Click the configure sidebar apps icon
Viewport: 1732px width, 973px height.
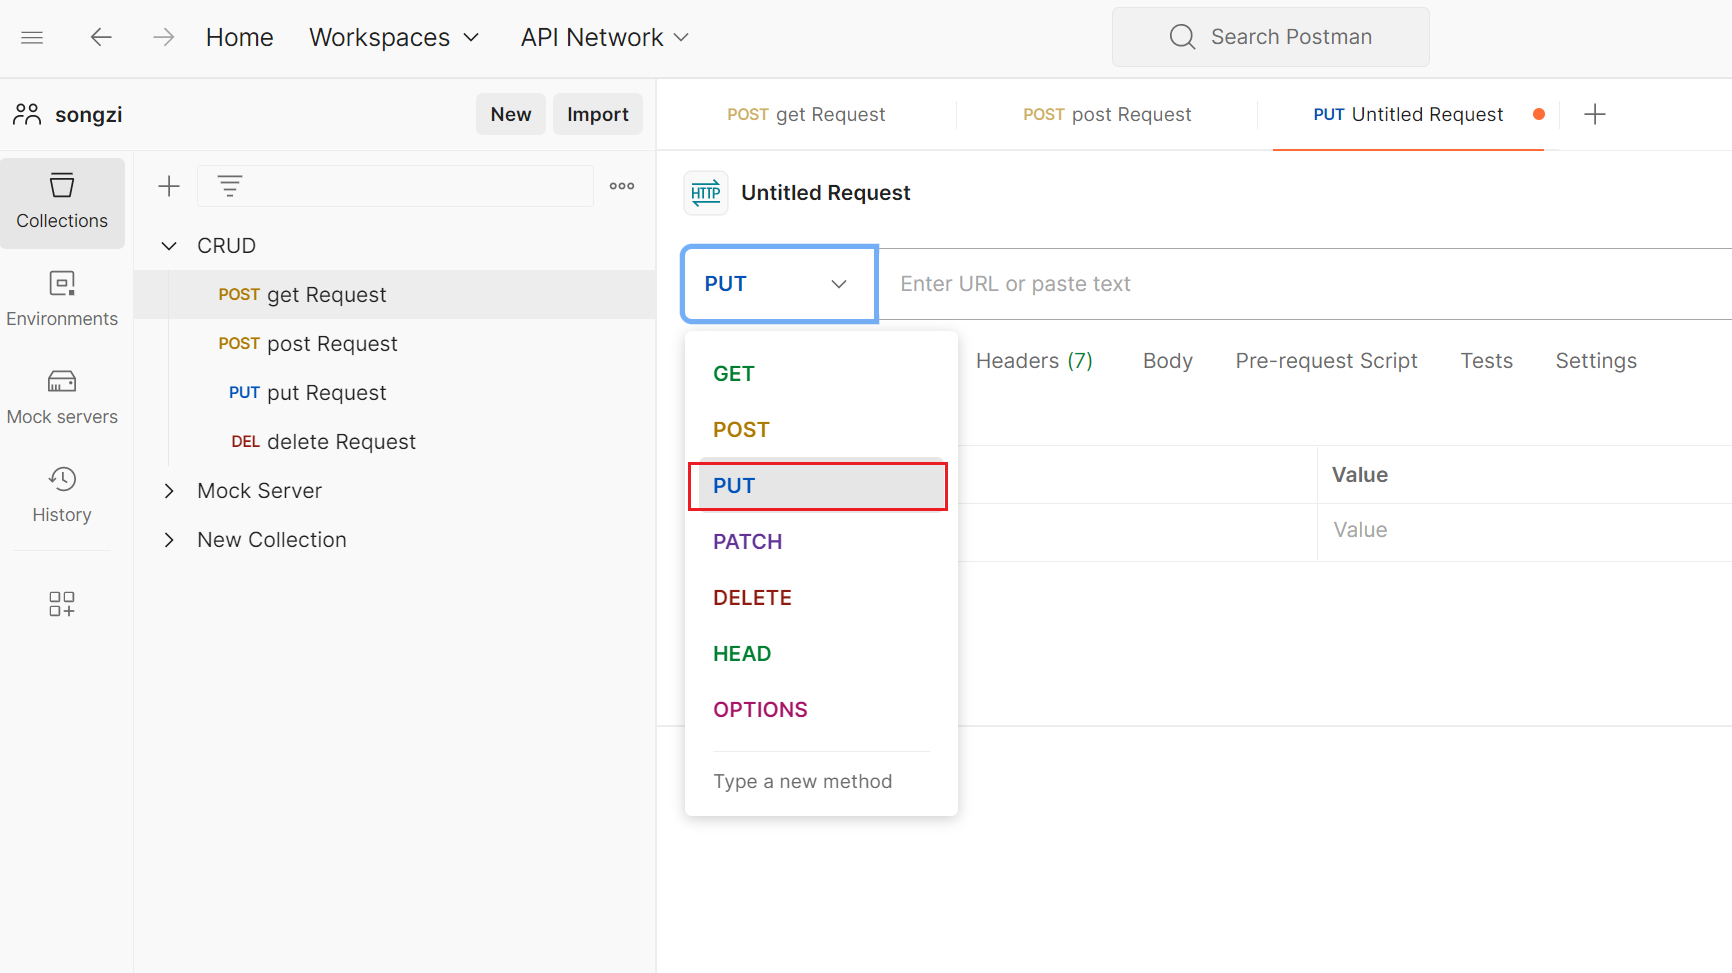(x=62, y=603)
